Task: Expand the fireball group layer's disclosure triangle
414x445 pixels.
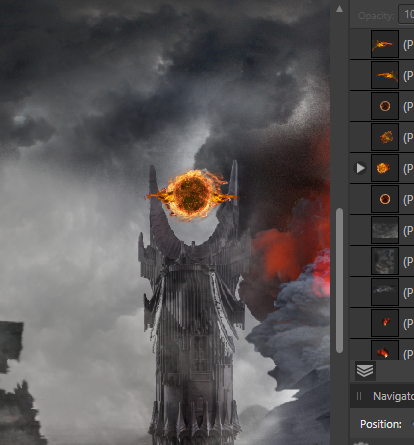Action: pos(360,168)
